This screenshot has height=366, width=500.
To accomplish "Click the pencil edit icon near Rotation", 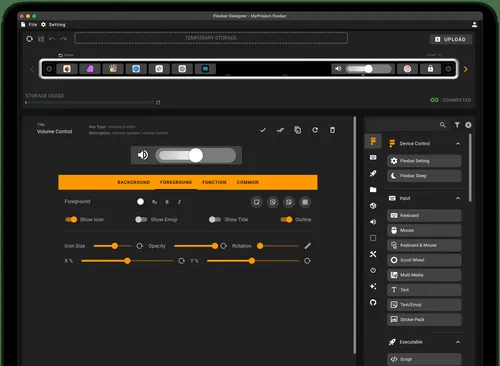I will click(x=308, y=246).
